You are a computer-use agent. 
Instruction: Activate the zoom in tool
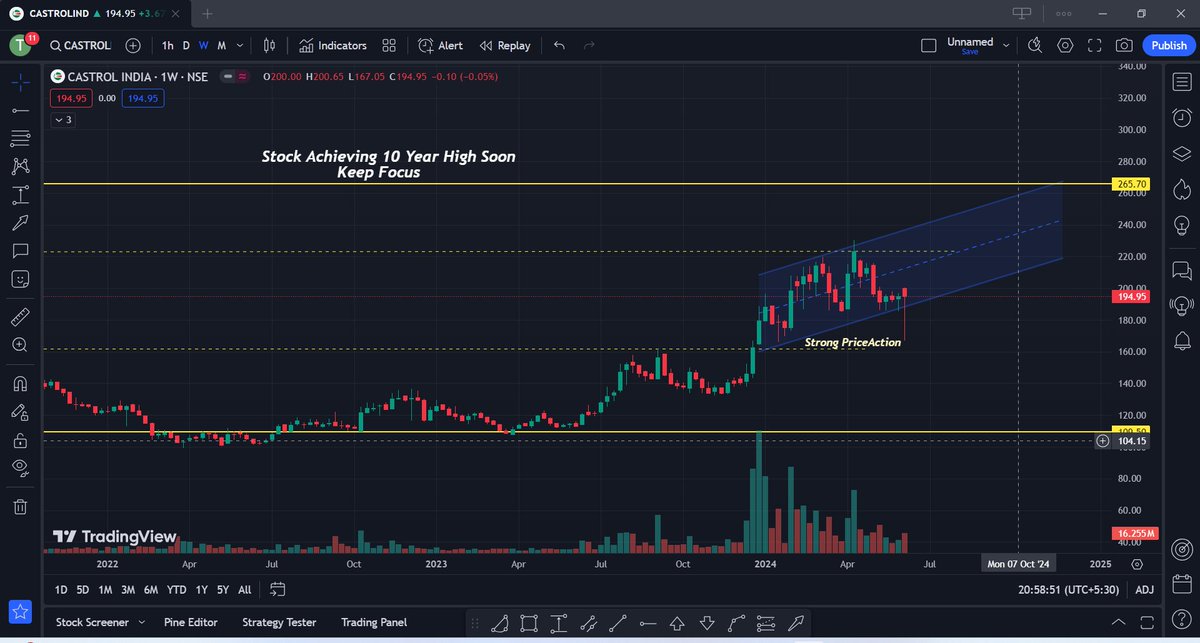click(20, 345)
